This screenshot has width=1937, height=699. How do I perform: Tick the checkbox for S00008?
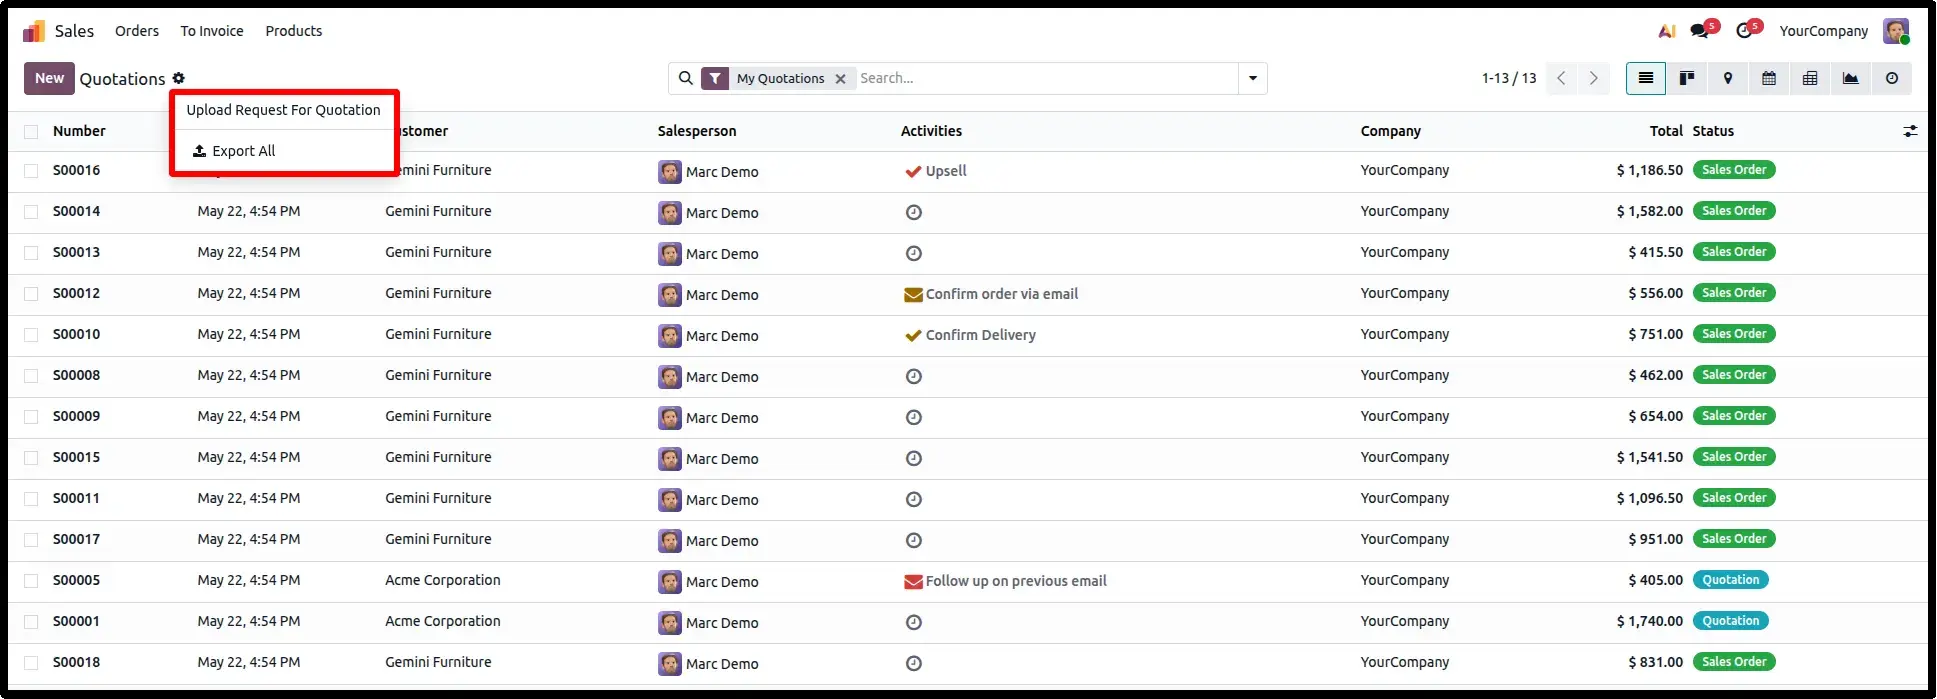(31, 376)
